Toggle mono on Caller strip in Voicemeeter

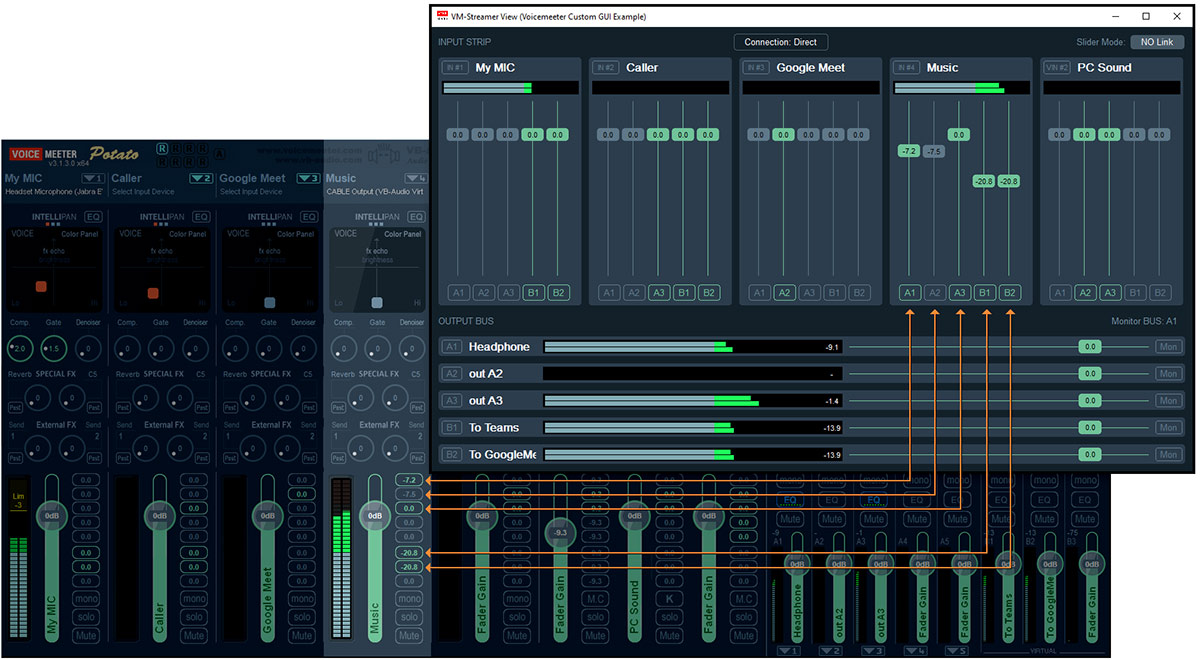click(x=194, y=600)
